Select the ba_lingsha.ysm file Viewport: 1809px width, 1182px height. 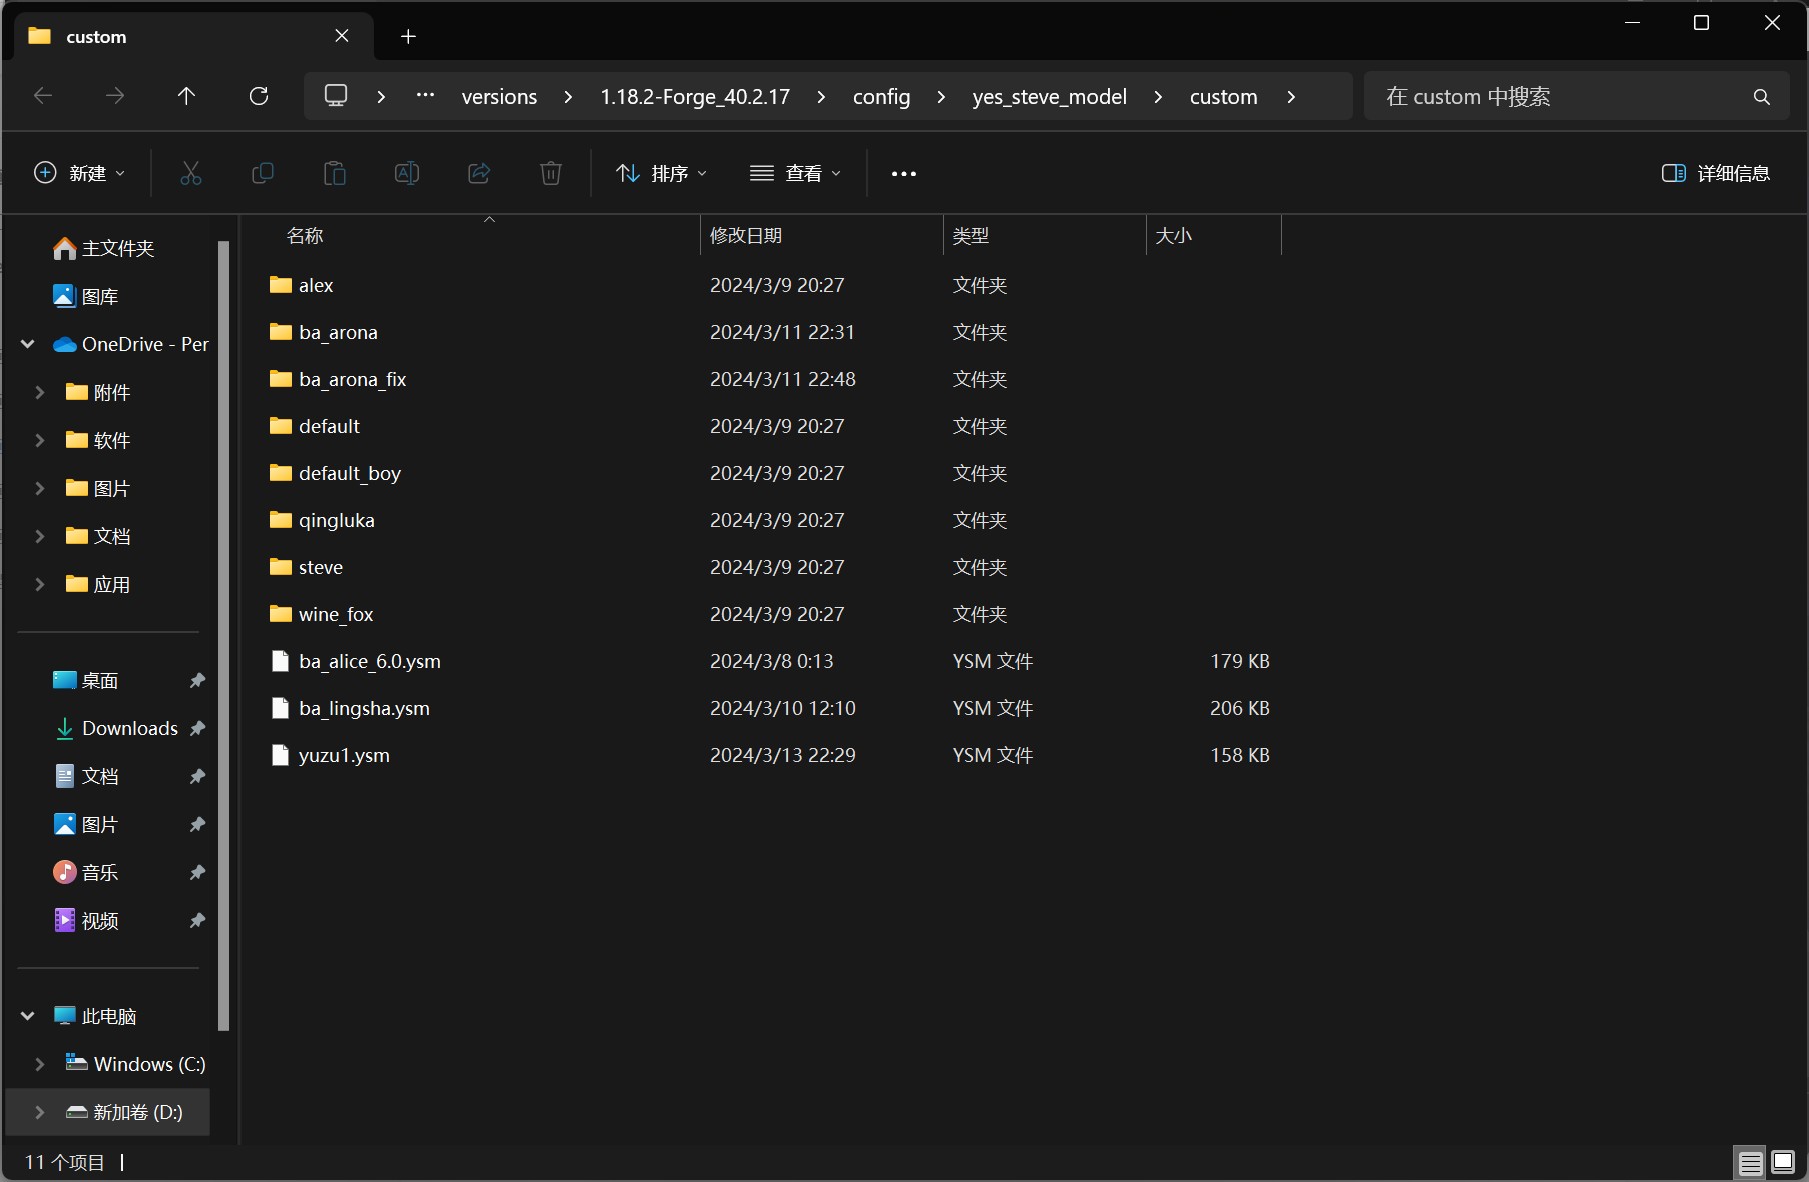tap(364, 709)
